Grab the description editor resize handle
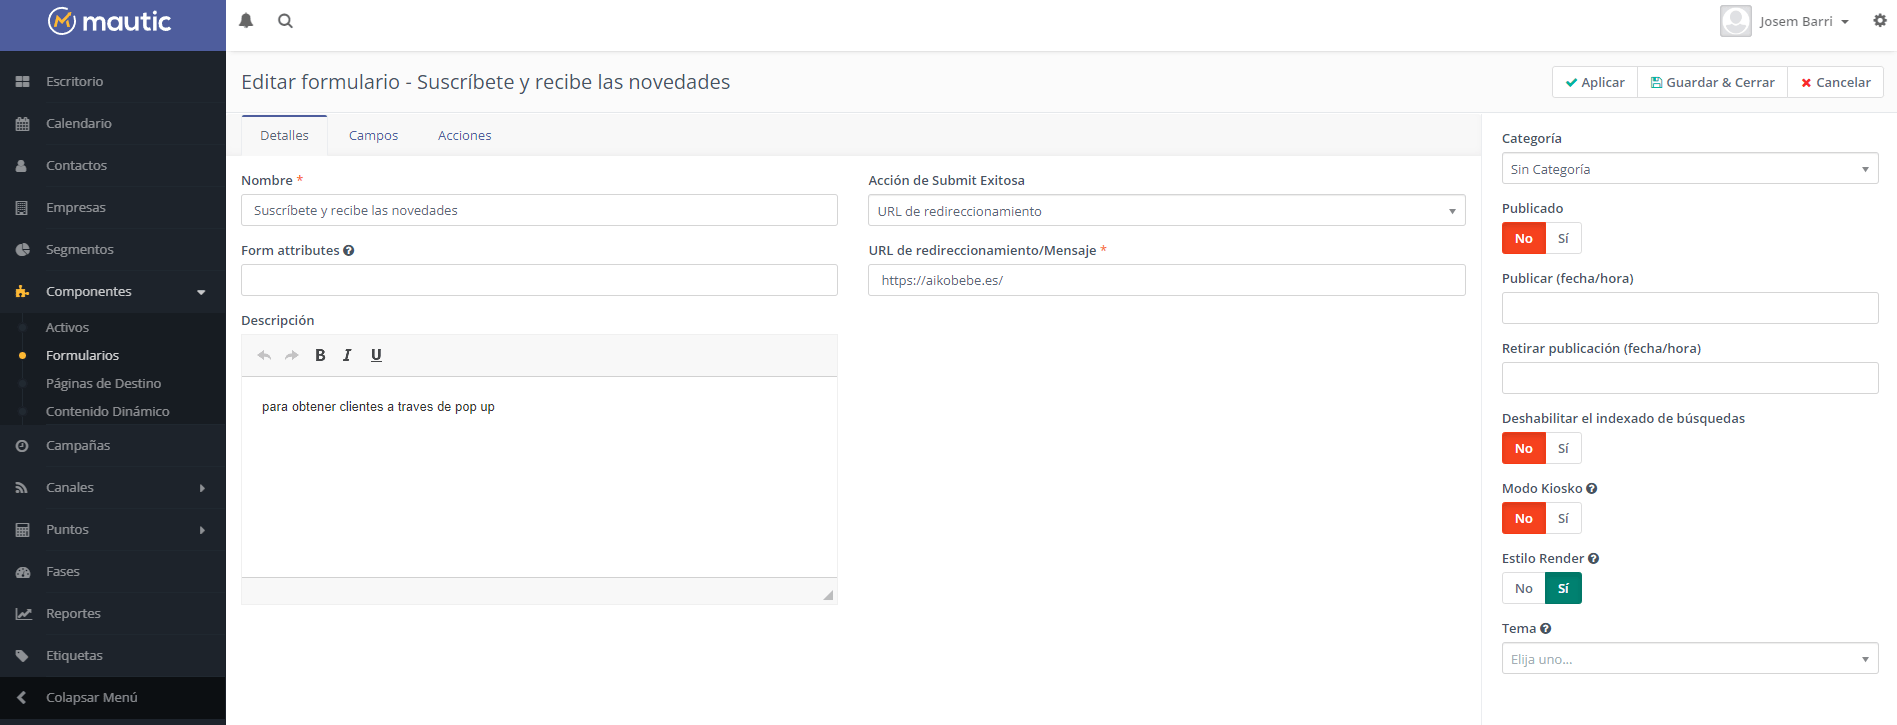Screen dimensions: 1897x725 click(x=828, y=595)
